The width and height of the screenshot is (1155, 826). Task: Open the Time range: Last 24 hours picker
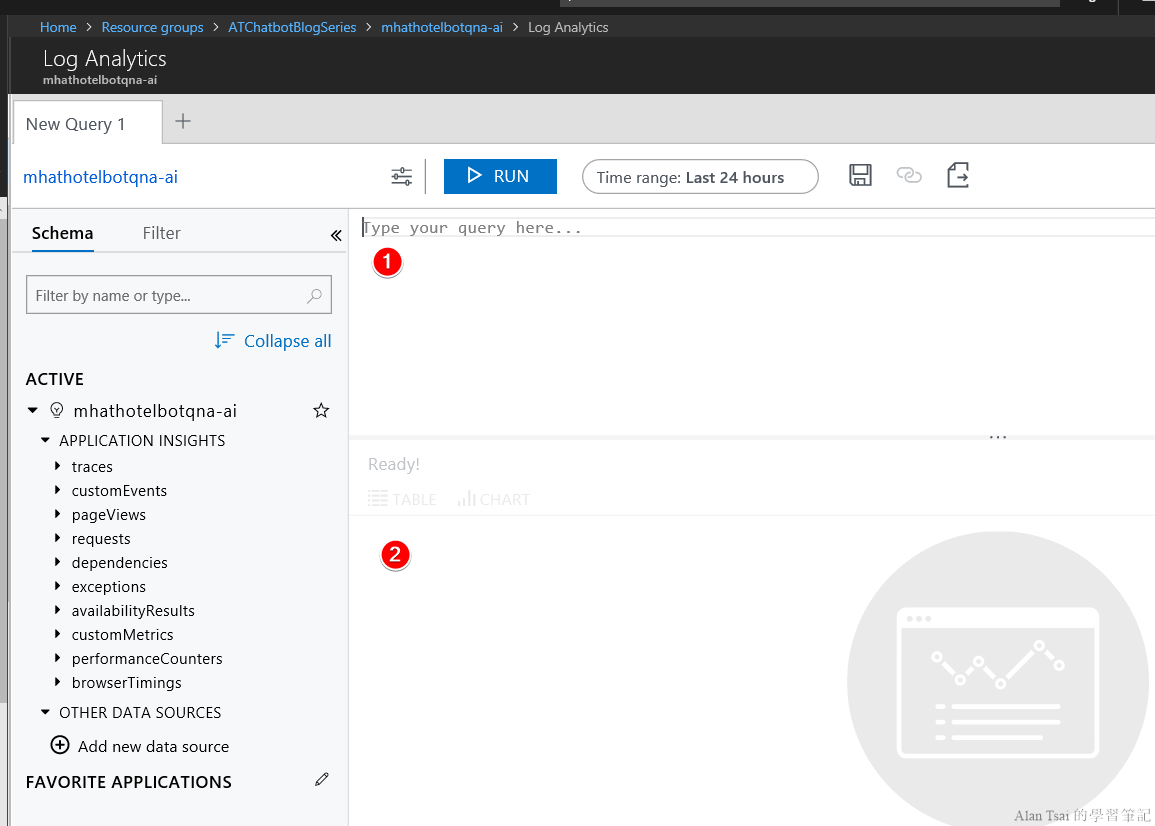coord(700,177)
